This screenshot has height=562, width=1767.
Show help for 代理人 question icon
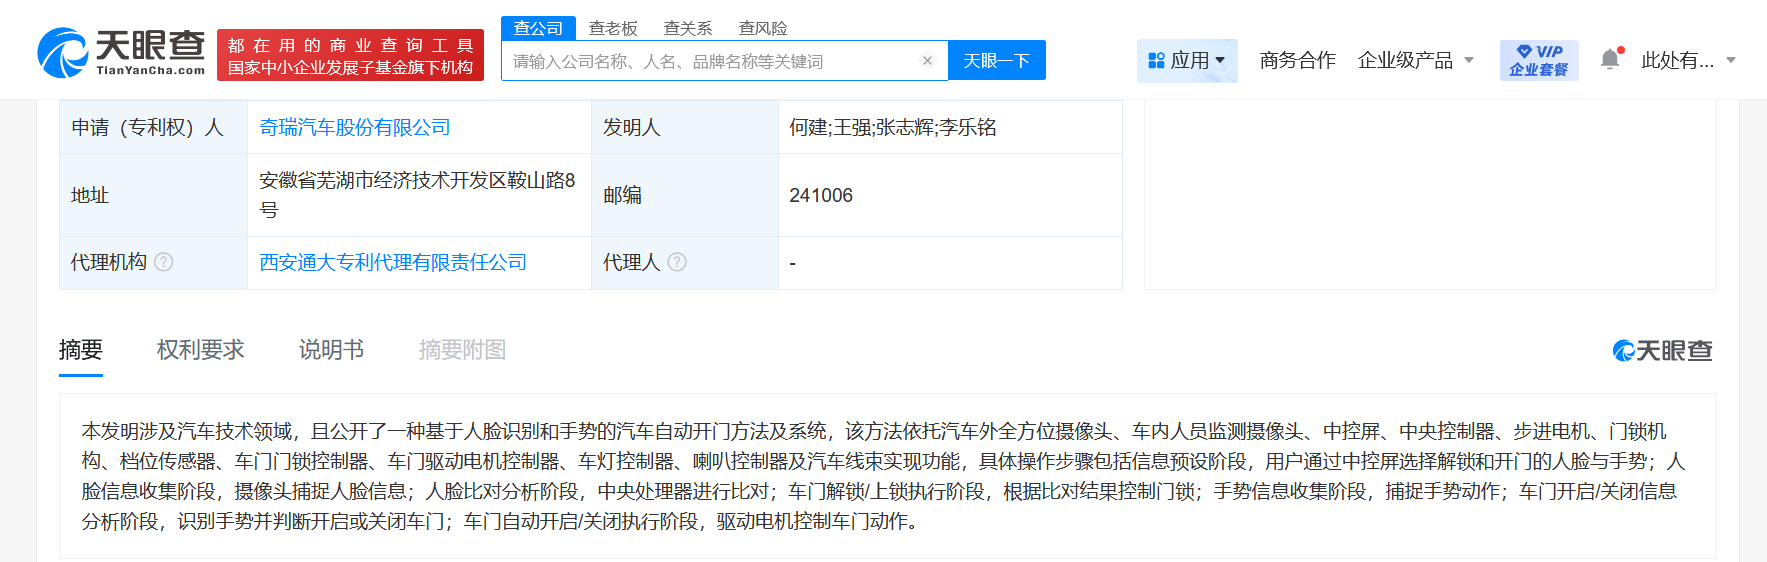[677, 262]
